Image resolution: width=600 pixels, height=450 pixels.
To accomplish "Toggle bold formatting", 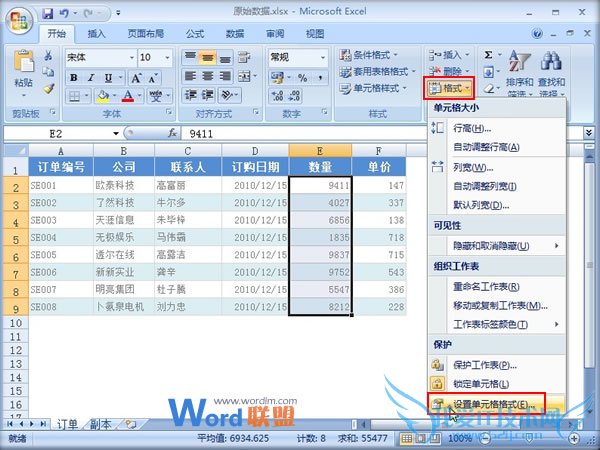I will [73, 78].
